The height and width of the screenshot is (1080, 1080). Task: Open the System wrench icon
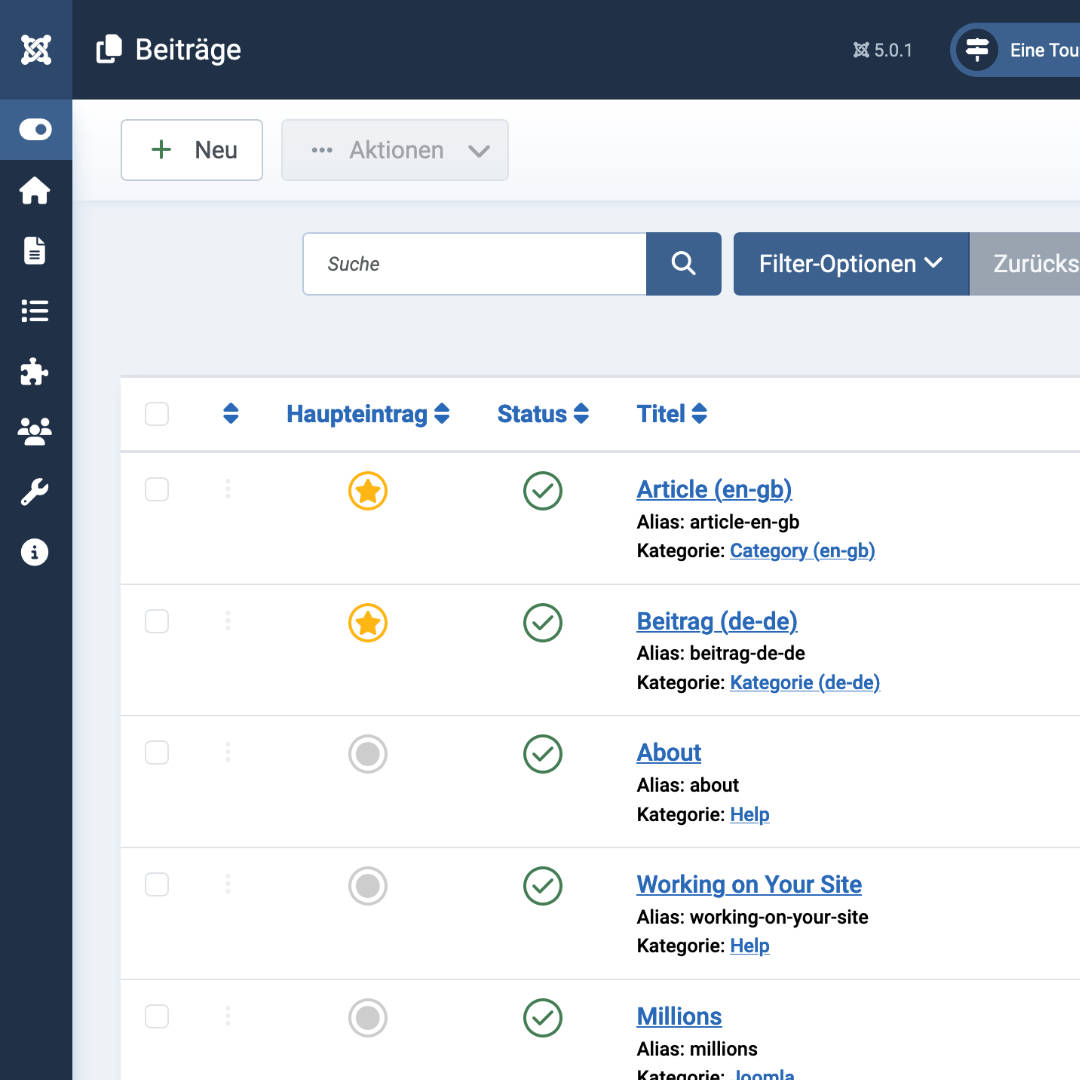[34, 492]
